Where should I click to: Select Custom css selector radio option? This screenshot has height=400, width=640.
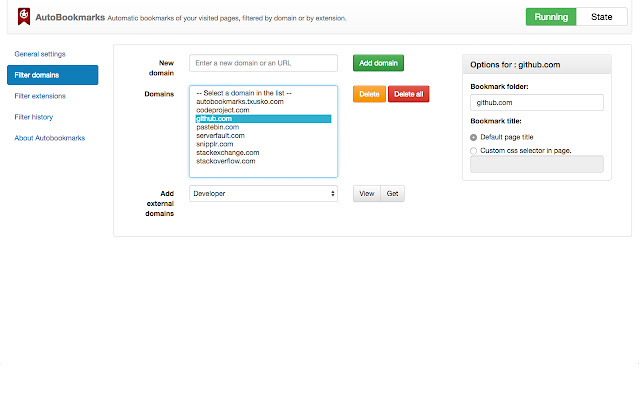[x=473, y=151]
